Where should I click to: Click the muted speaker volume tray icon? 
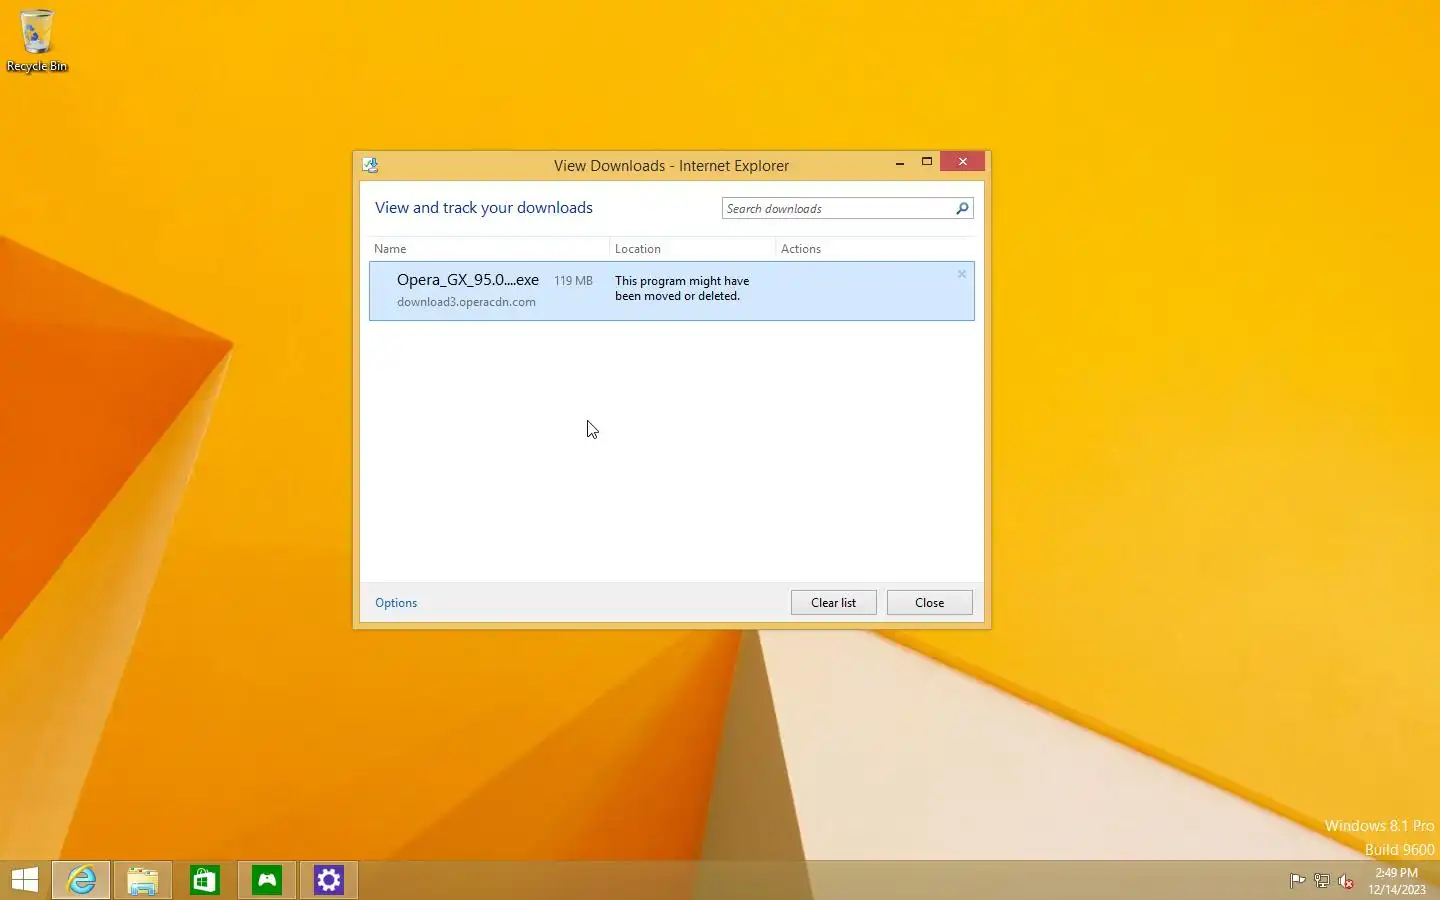(1346, 881)
